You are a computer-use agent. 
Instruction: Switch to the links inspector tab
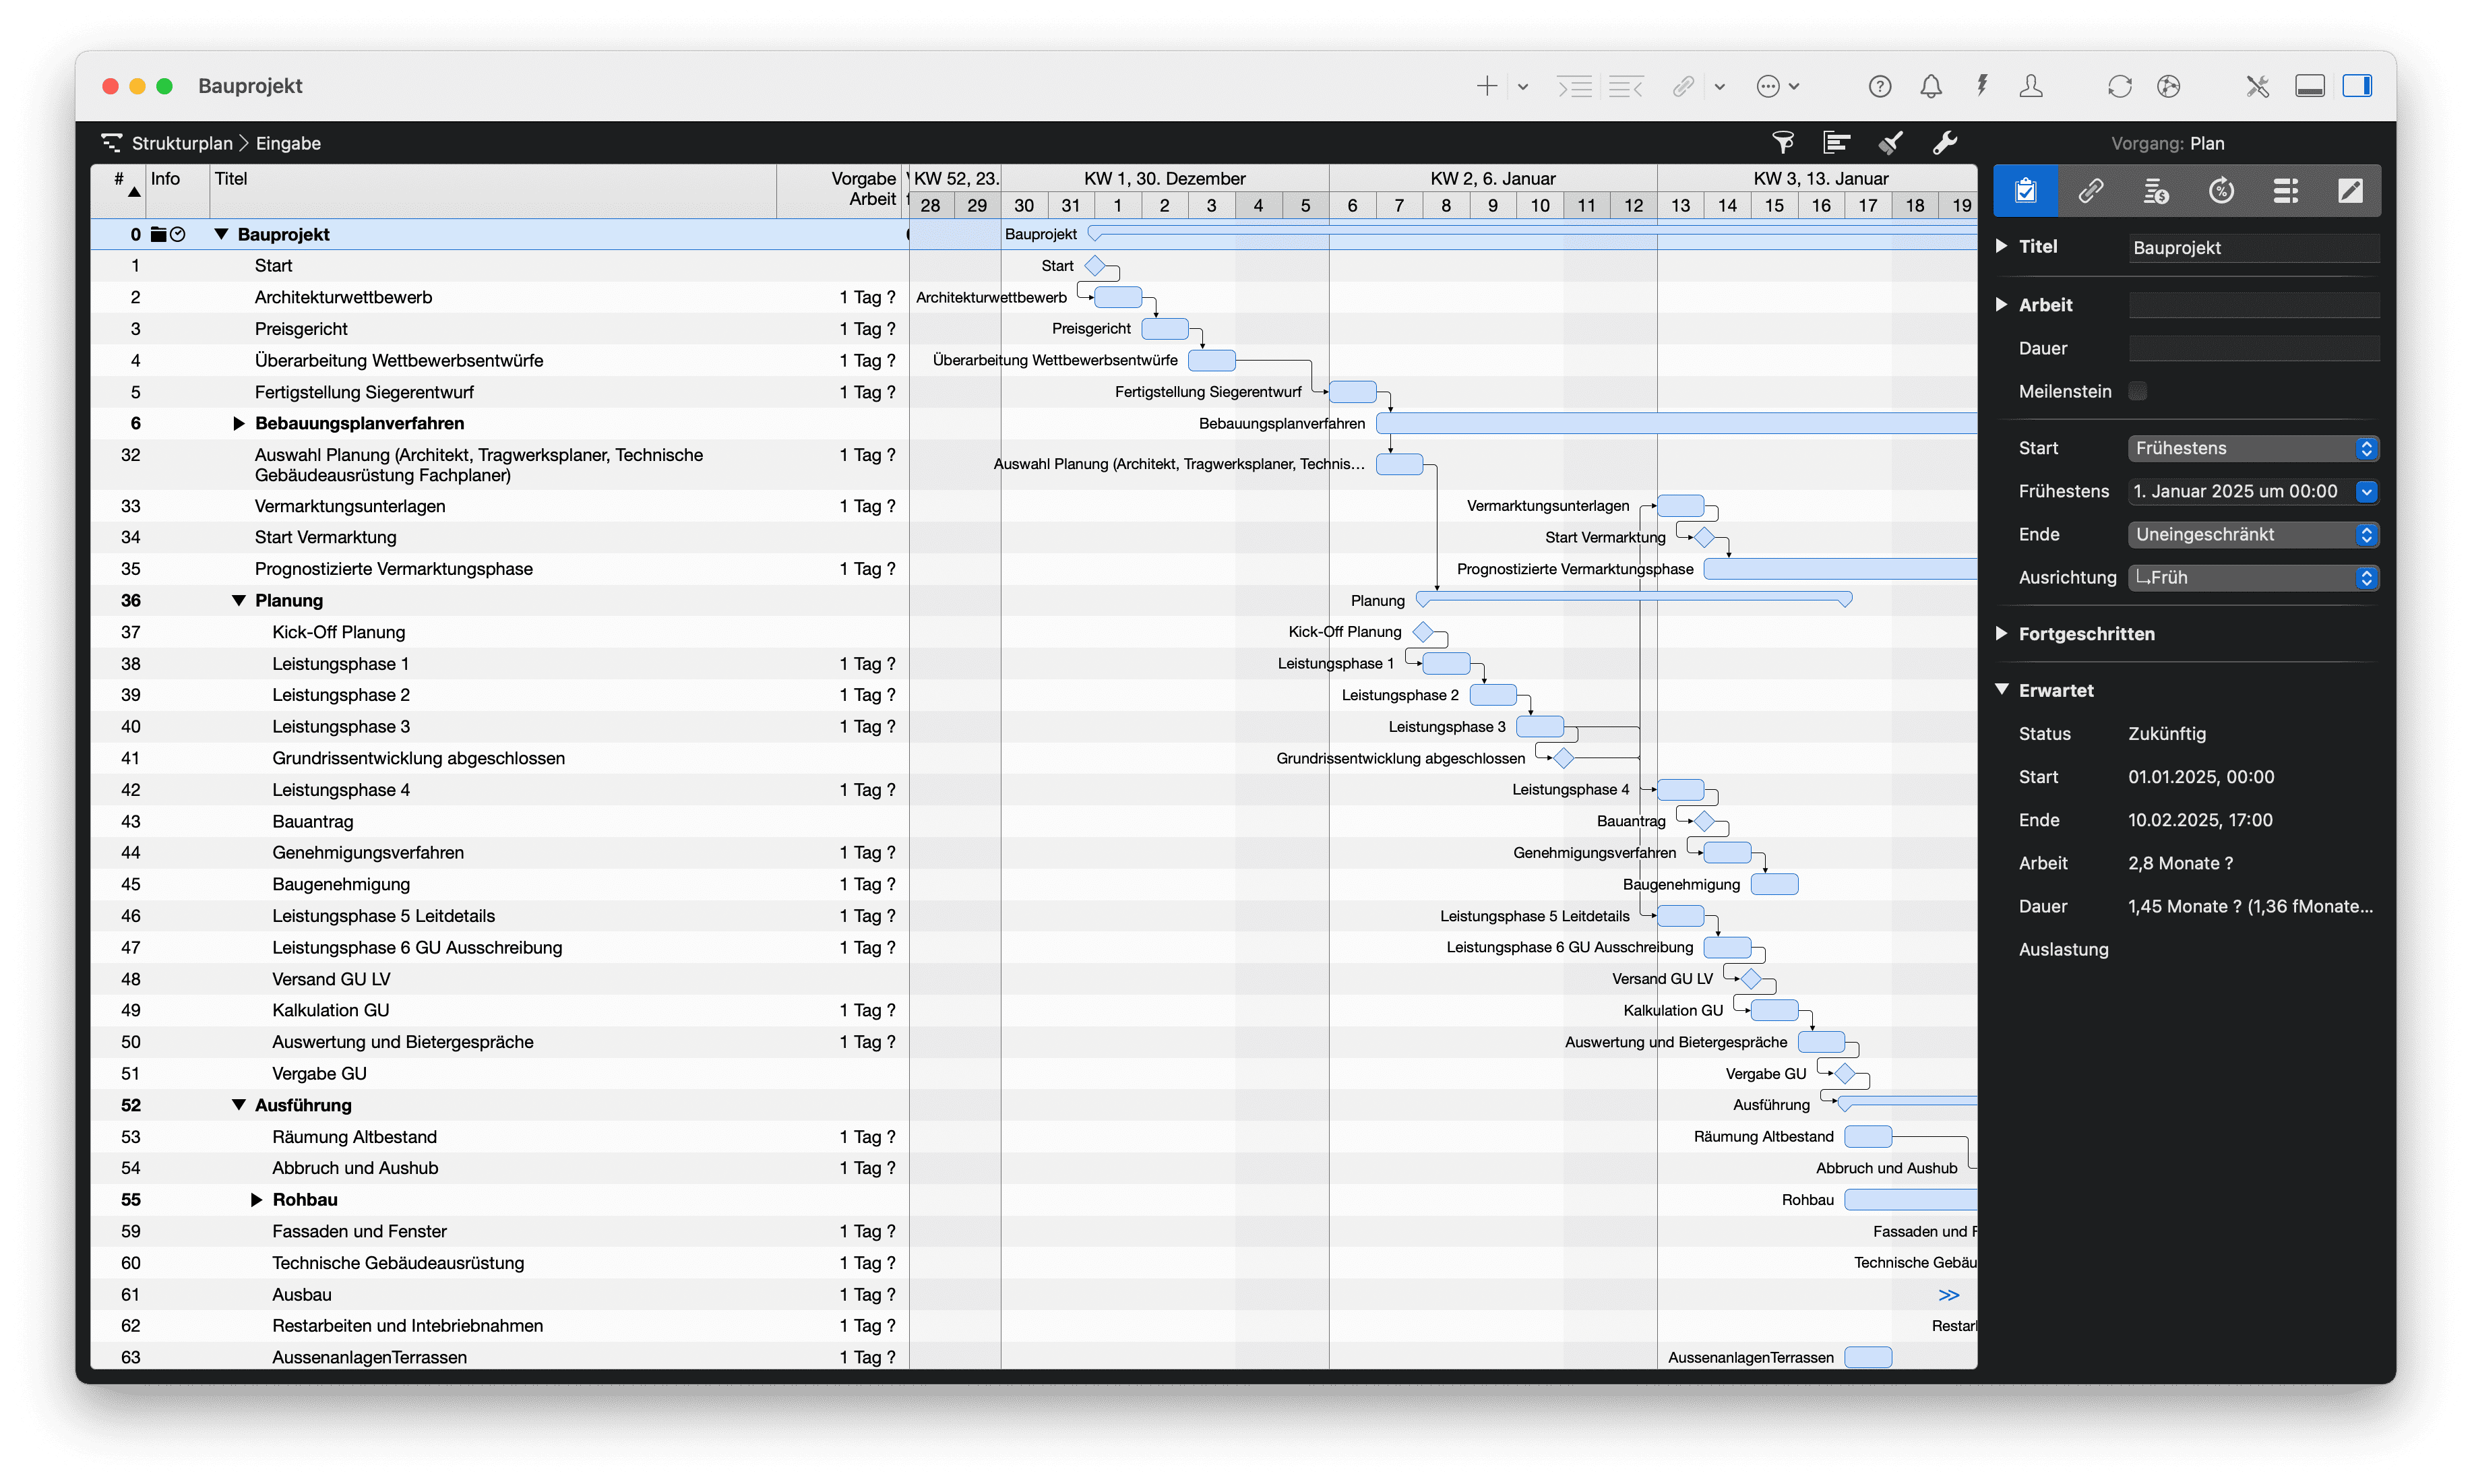(x=2090, y=190)
